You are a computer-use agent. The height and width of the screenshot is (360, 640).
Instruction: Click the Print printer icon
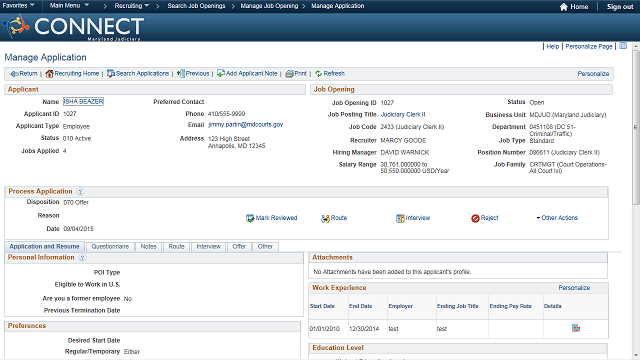point(289,74)
